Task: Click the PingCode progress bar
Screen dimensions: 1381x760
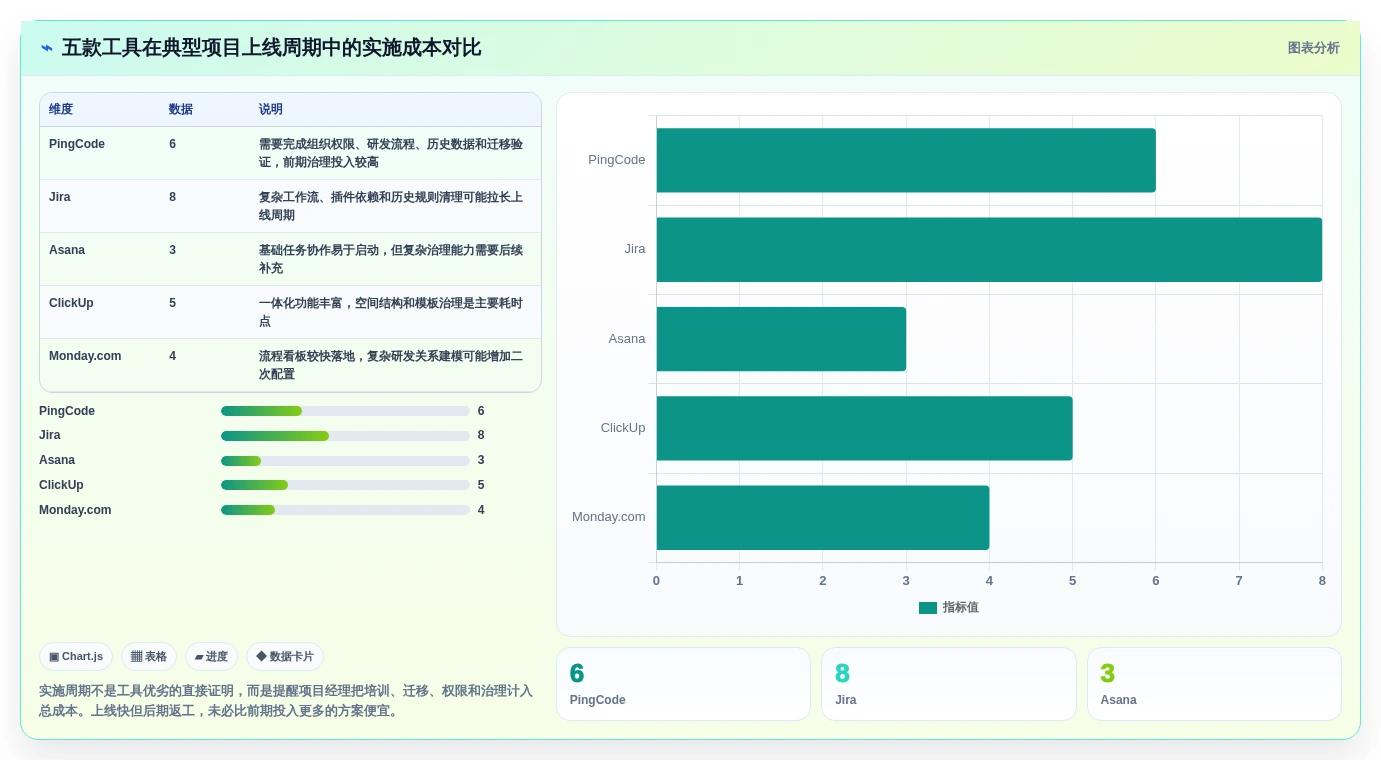Action: point(345,411)
